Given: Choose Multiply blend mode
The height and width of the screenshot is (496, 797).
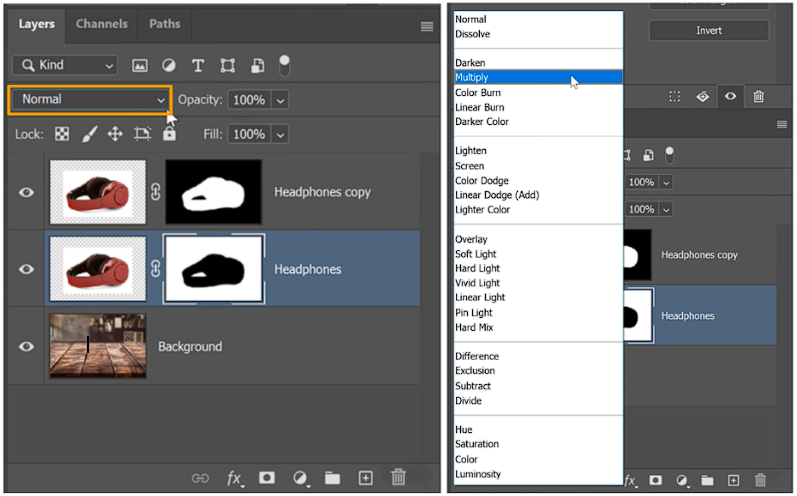Looking at the screenshot, I should point(538,77).
